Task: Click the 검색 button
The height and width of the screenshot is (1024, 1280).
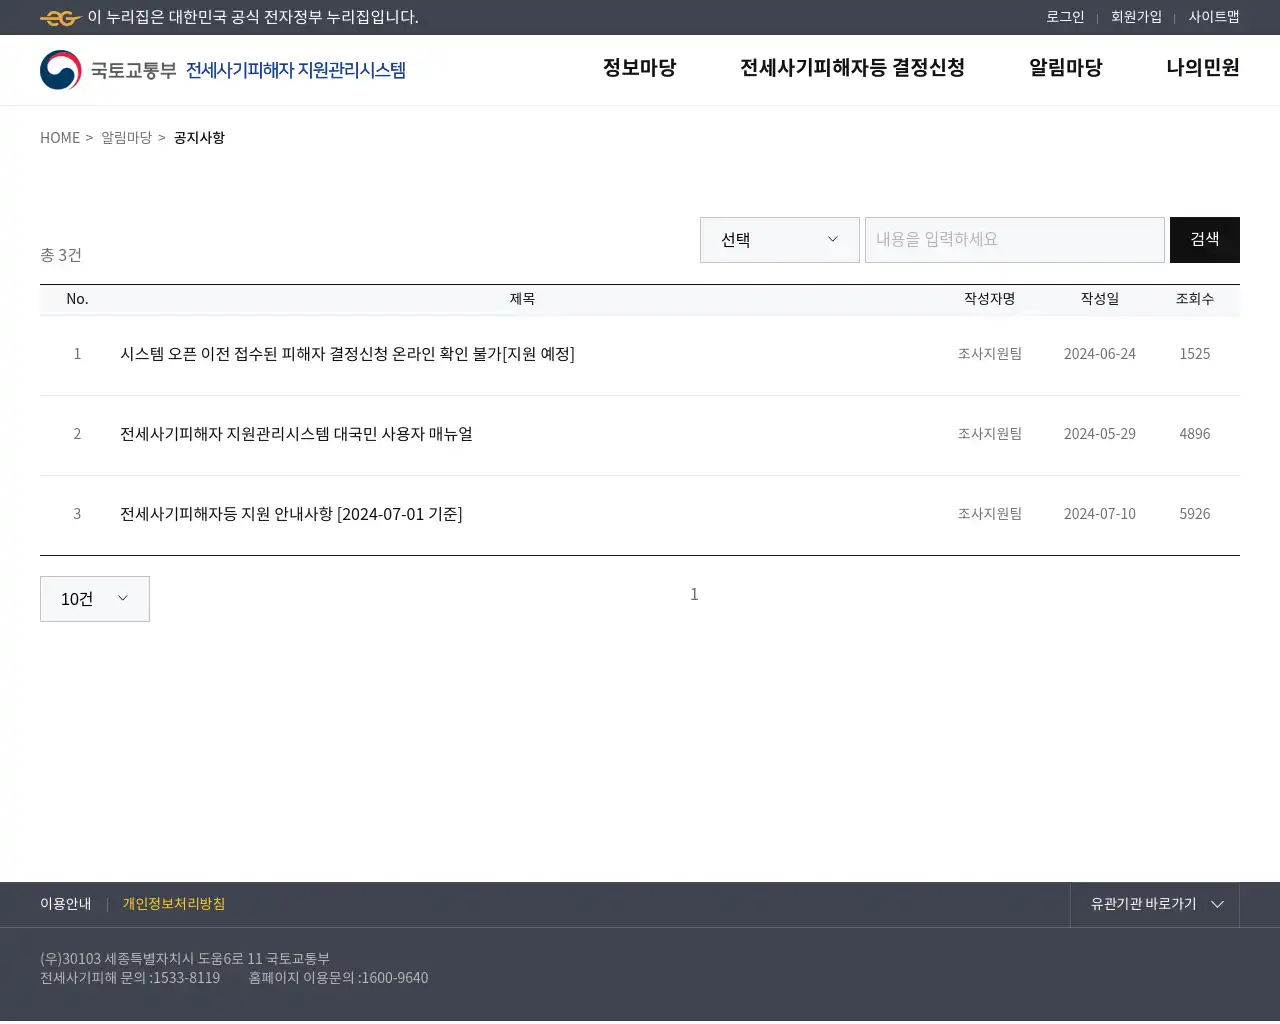Action: tap(1205, 240)
